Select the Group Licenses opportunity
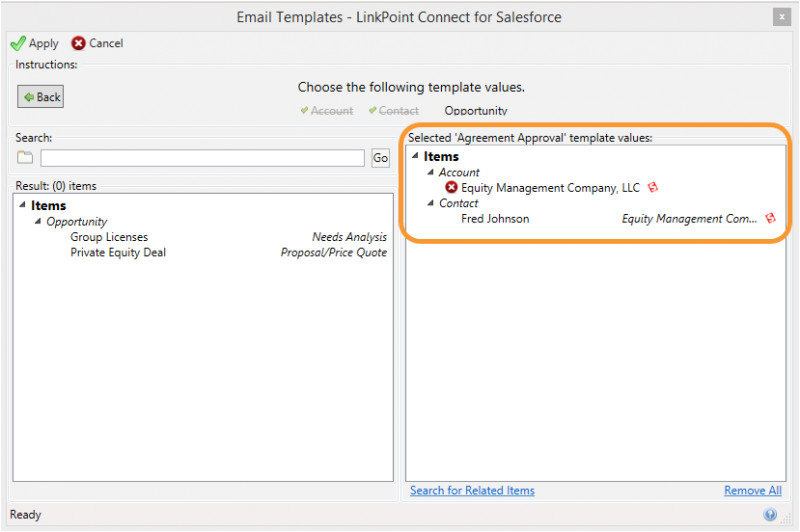This screenshot has width=800, height=532. [x=109, y=237]
